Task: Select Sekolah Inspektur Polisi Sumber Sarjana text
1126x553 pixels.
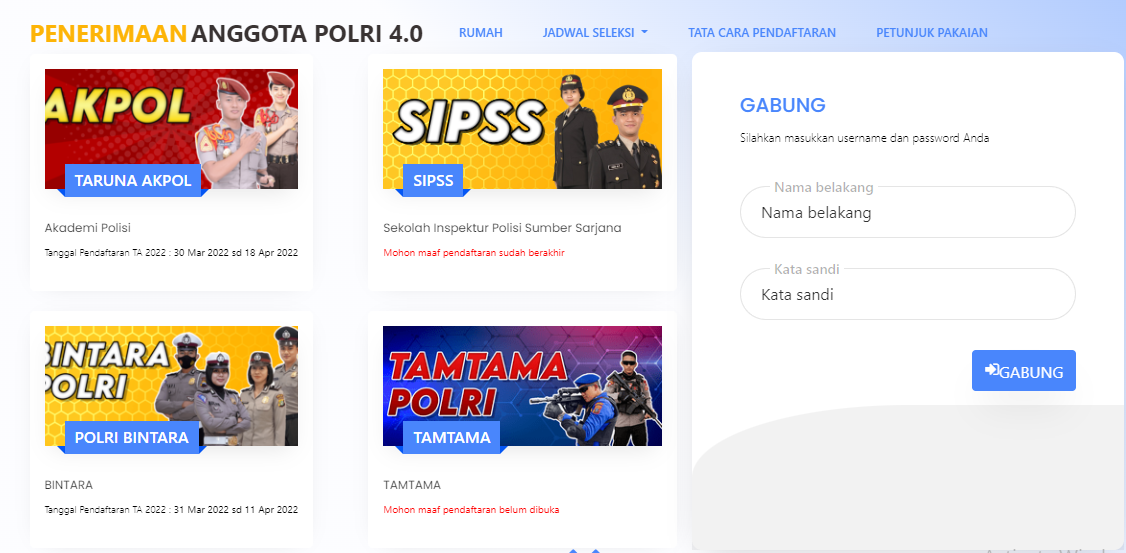Action: coord(502,228)
